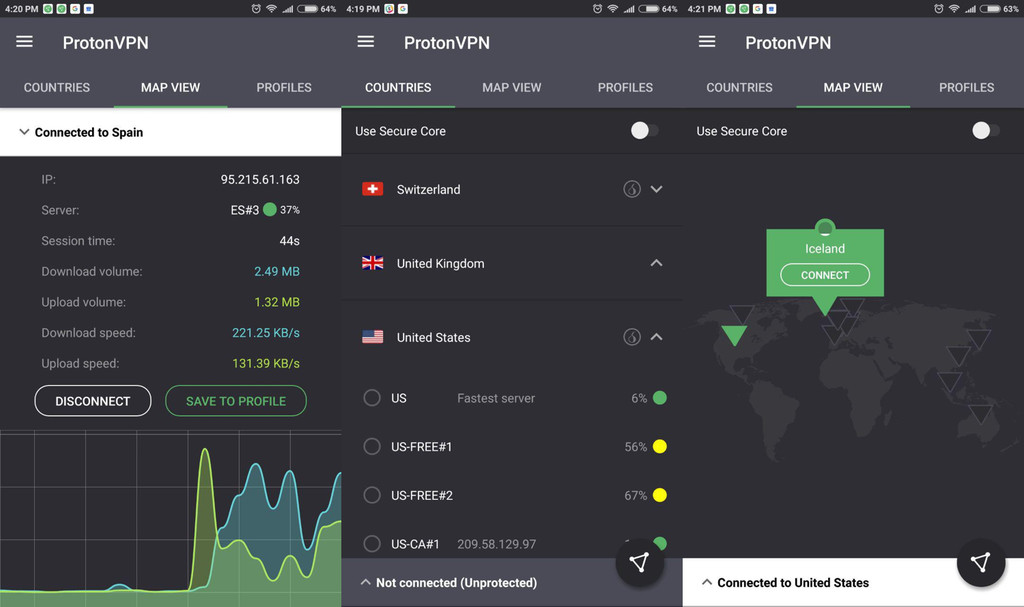
Task: Select US-FREE#1 radio button
Action: coord(372,447)
